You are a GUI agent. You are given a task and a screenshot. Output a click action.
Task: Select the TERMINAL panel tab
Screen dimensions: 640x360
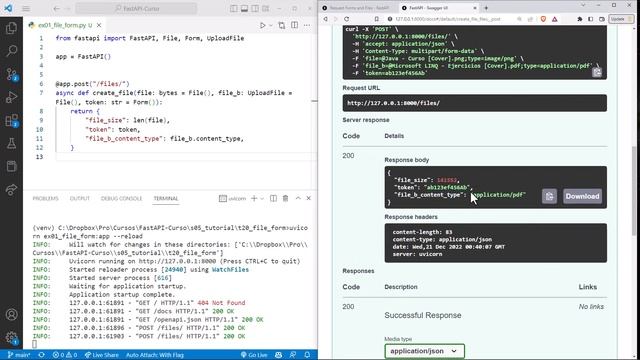click(x=166, y=198)
